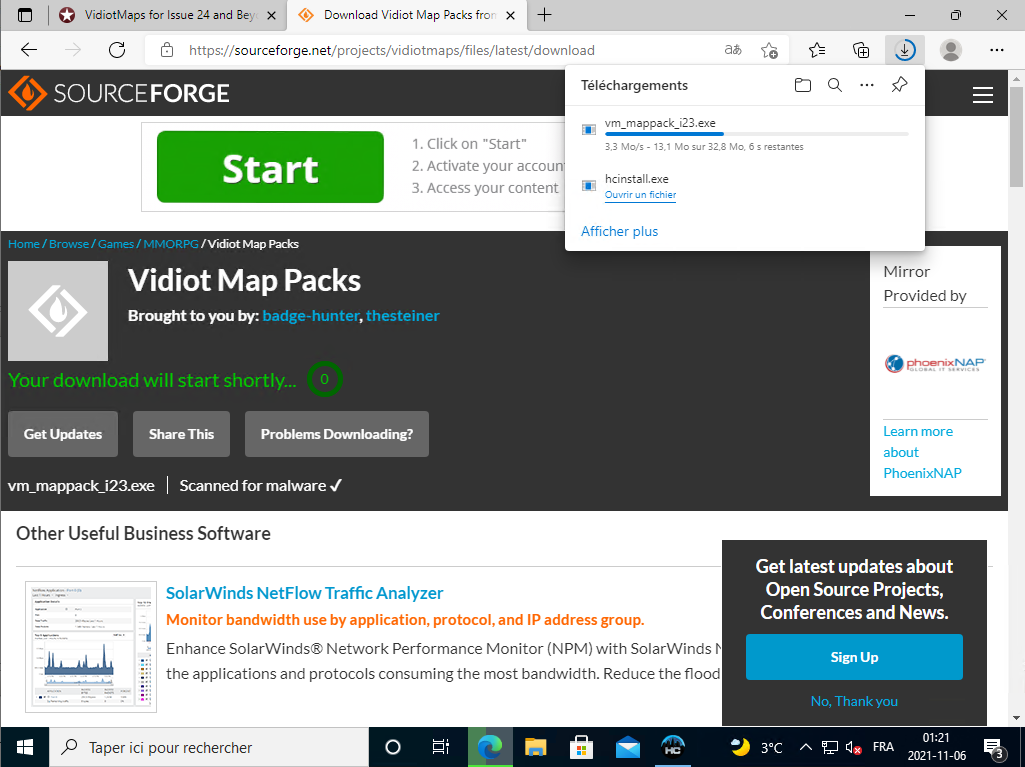Screen dimensions: 1025x767
Task: Add this page to favorites star
Action: pyautogui.click(x=769, y=50)
